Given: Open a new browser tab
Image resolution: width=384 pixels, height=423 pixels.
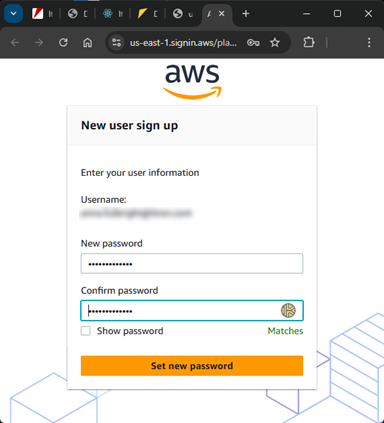Looking at the screenshot, I should [246, 14].
